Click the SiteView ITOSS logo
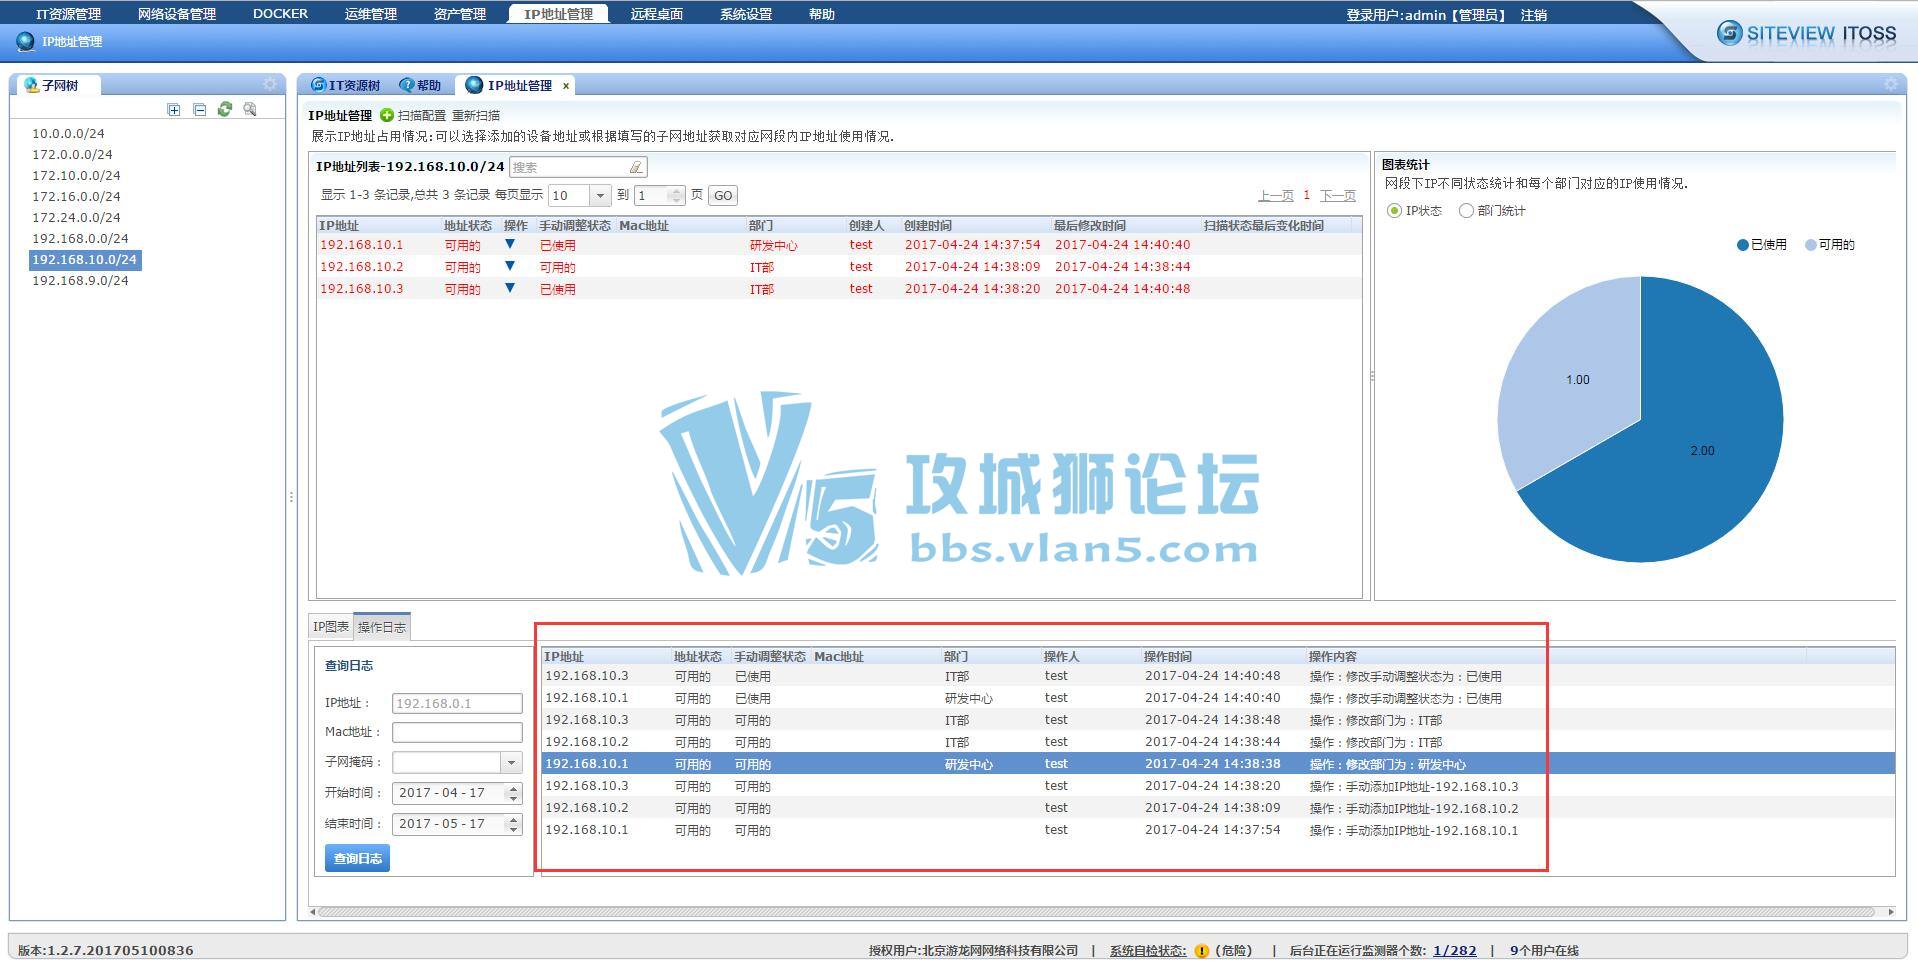The image size is (1918, 967). coord(1806,33)
